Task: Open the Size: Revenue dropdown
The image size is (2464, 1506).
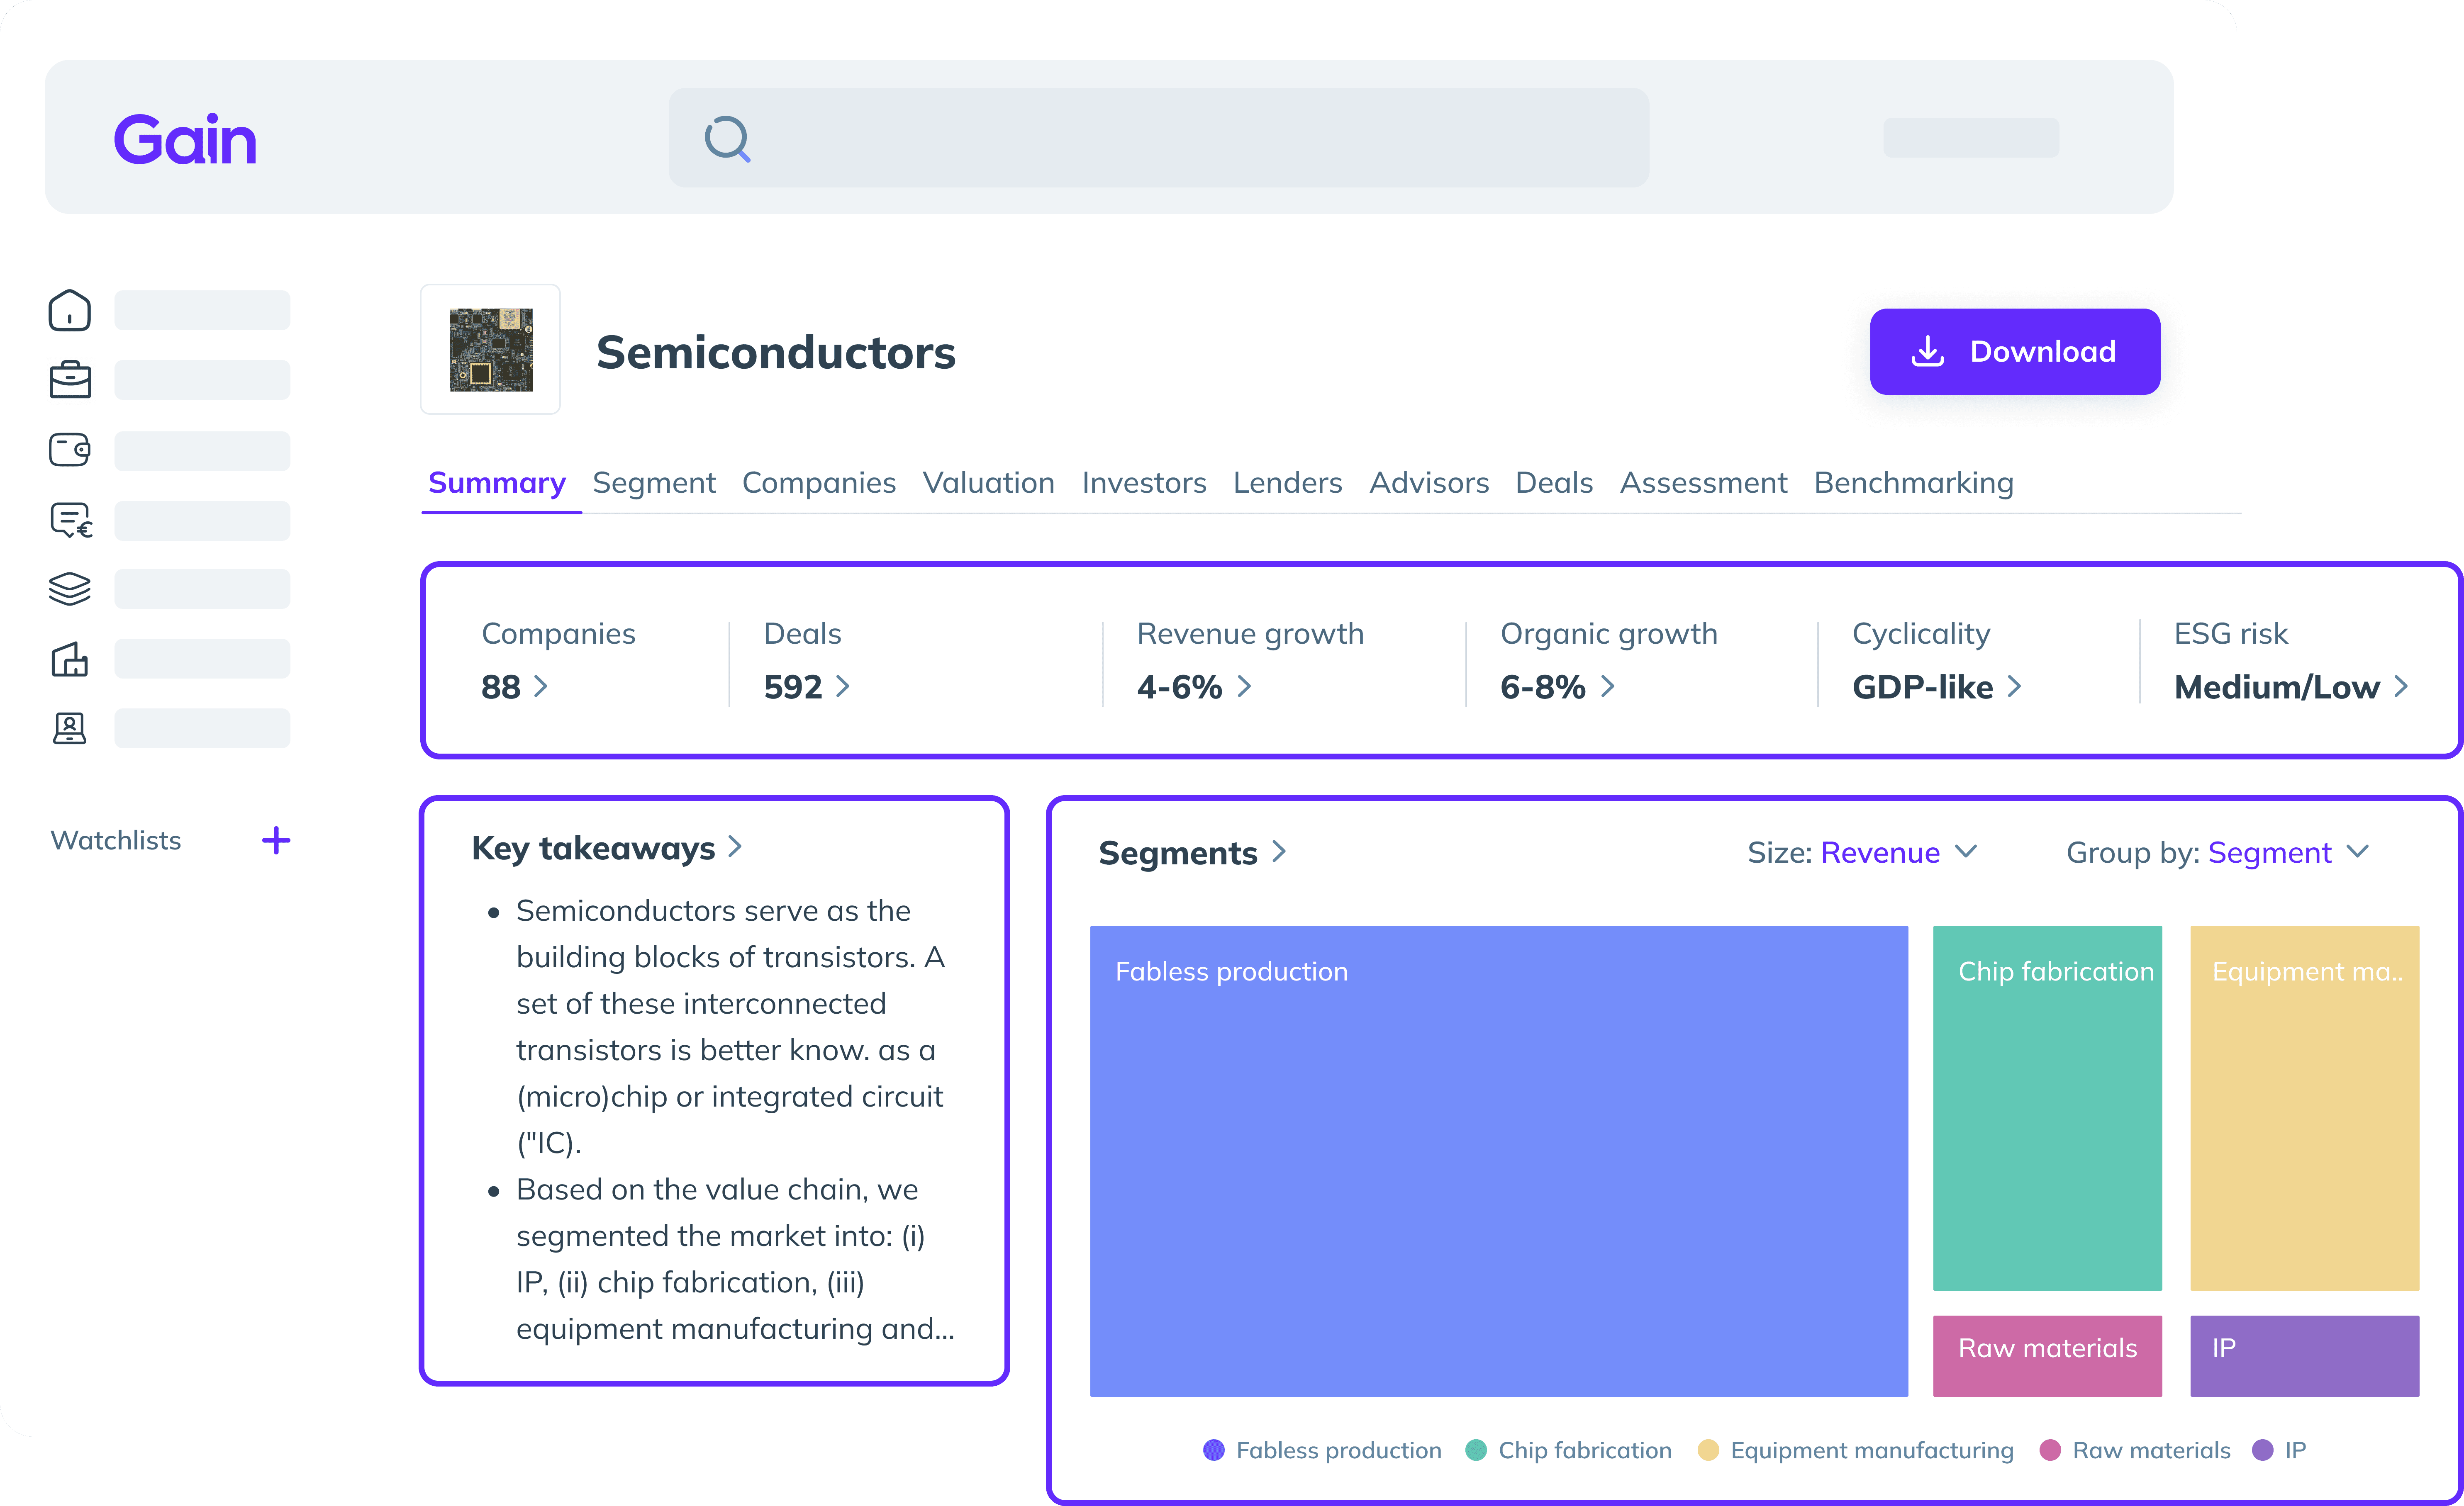Action: click(1862, 852)
